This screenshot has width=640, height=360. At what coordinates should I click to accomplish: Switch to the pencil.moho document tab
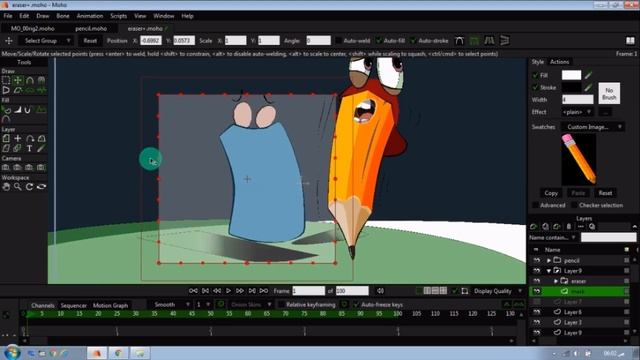[x=91, y=29]
